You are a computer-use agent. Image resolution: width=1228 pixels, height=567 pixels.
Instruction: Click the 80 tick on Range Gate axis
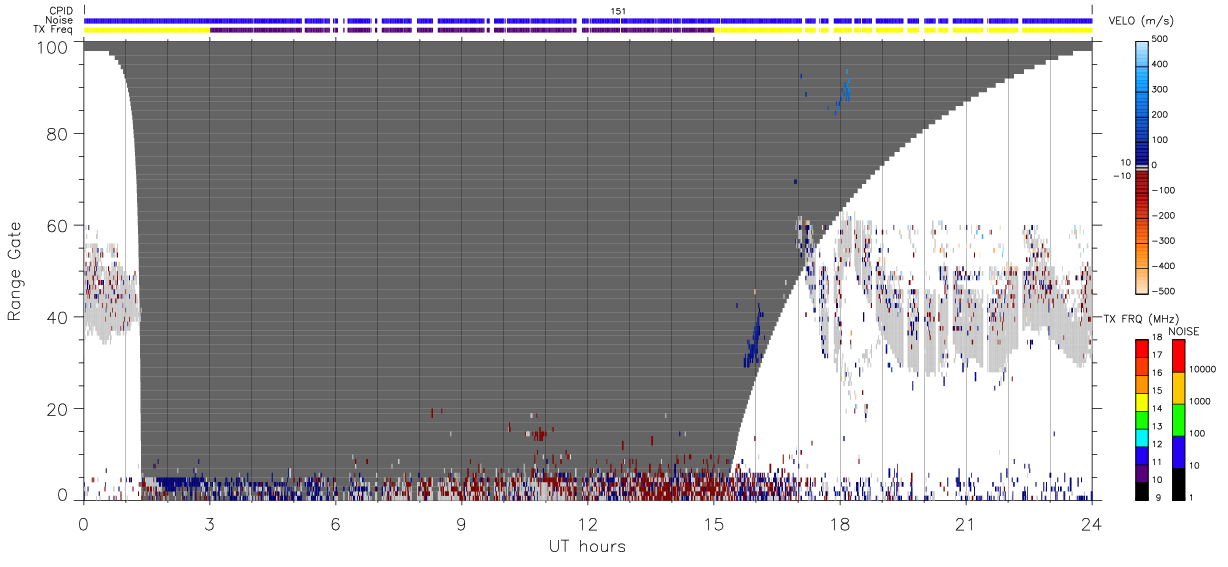tap(56, 133)
